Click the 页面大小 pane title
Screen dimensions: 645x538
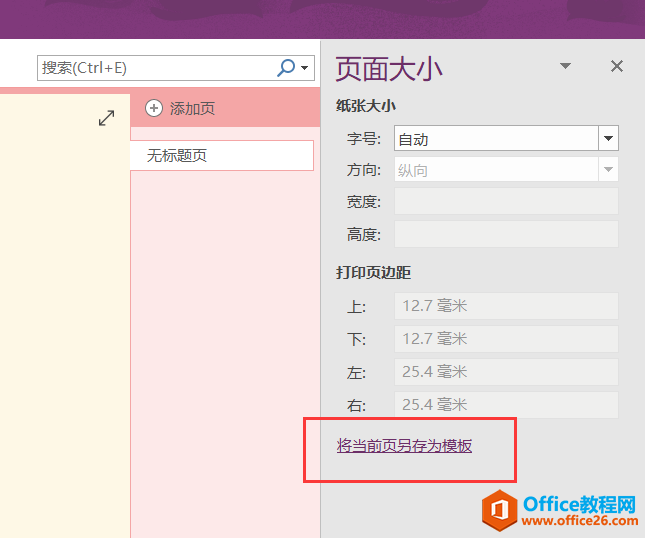pyautogui.click(x=389, y=69)
